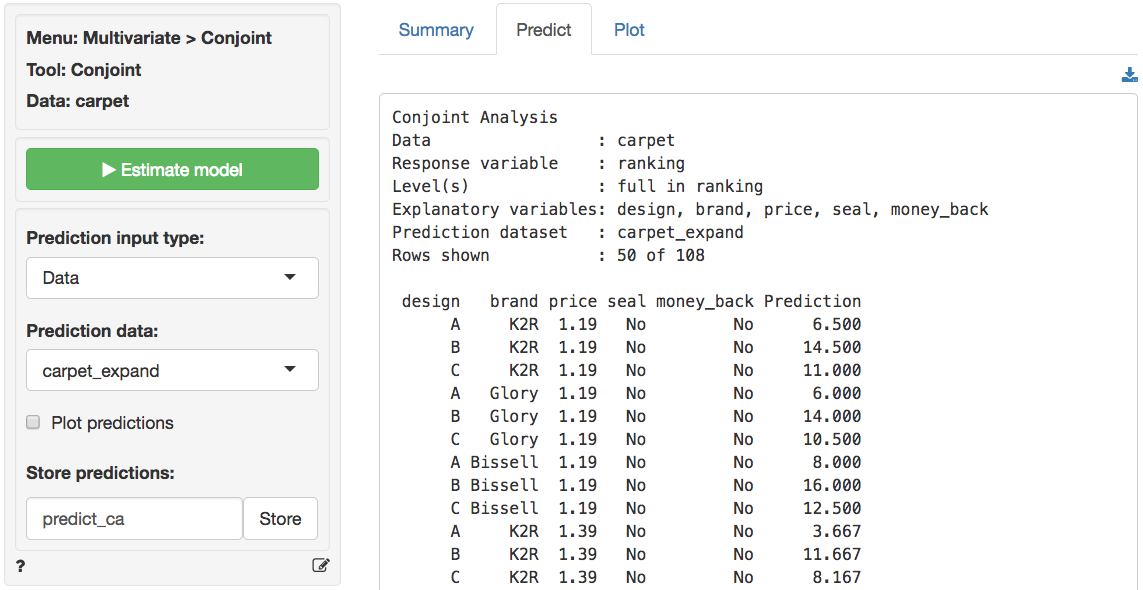
Task: Open the Plot tab
Action: click(629, 30)
